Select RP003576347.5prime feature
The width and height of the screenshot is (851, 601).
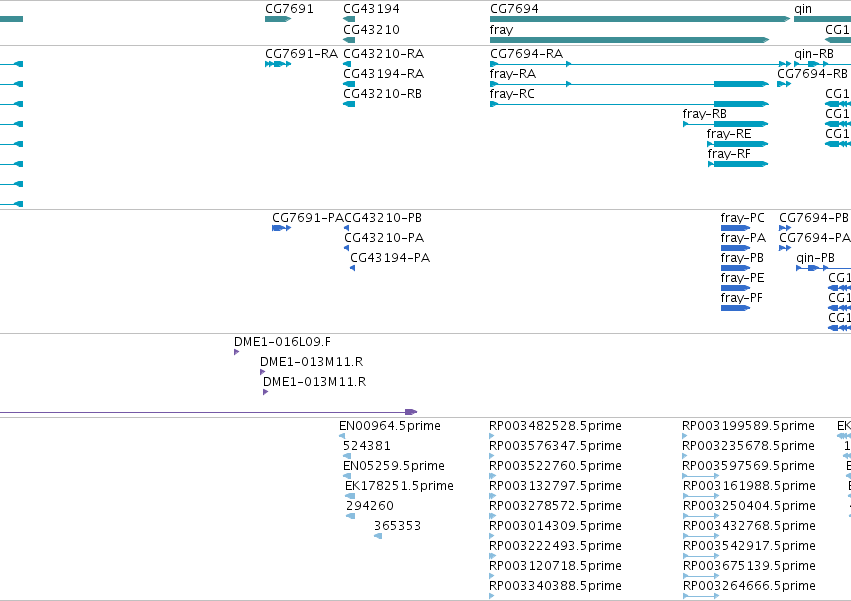click(492, 456)
